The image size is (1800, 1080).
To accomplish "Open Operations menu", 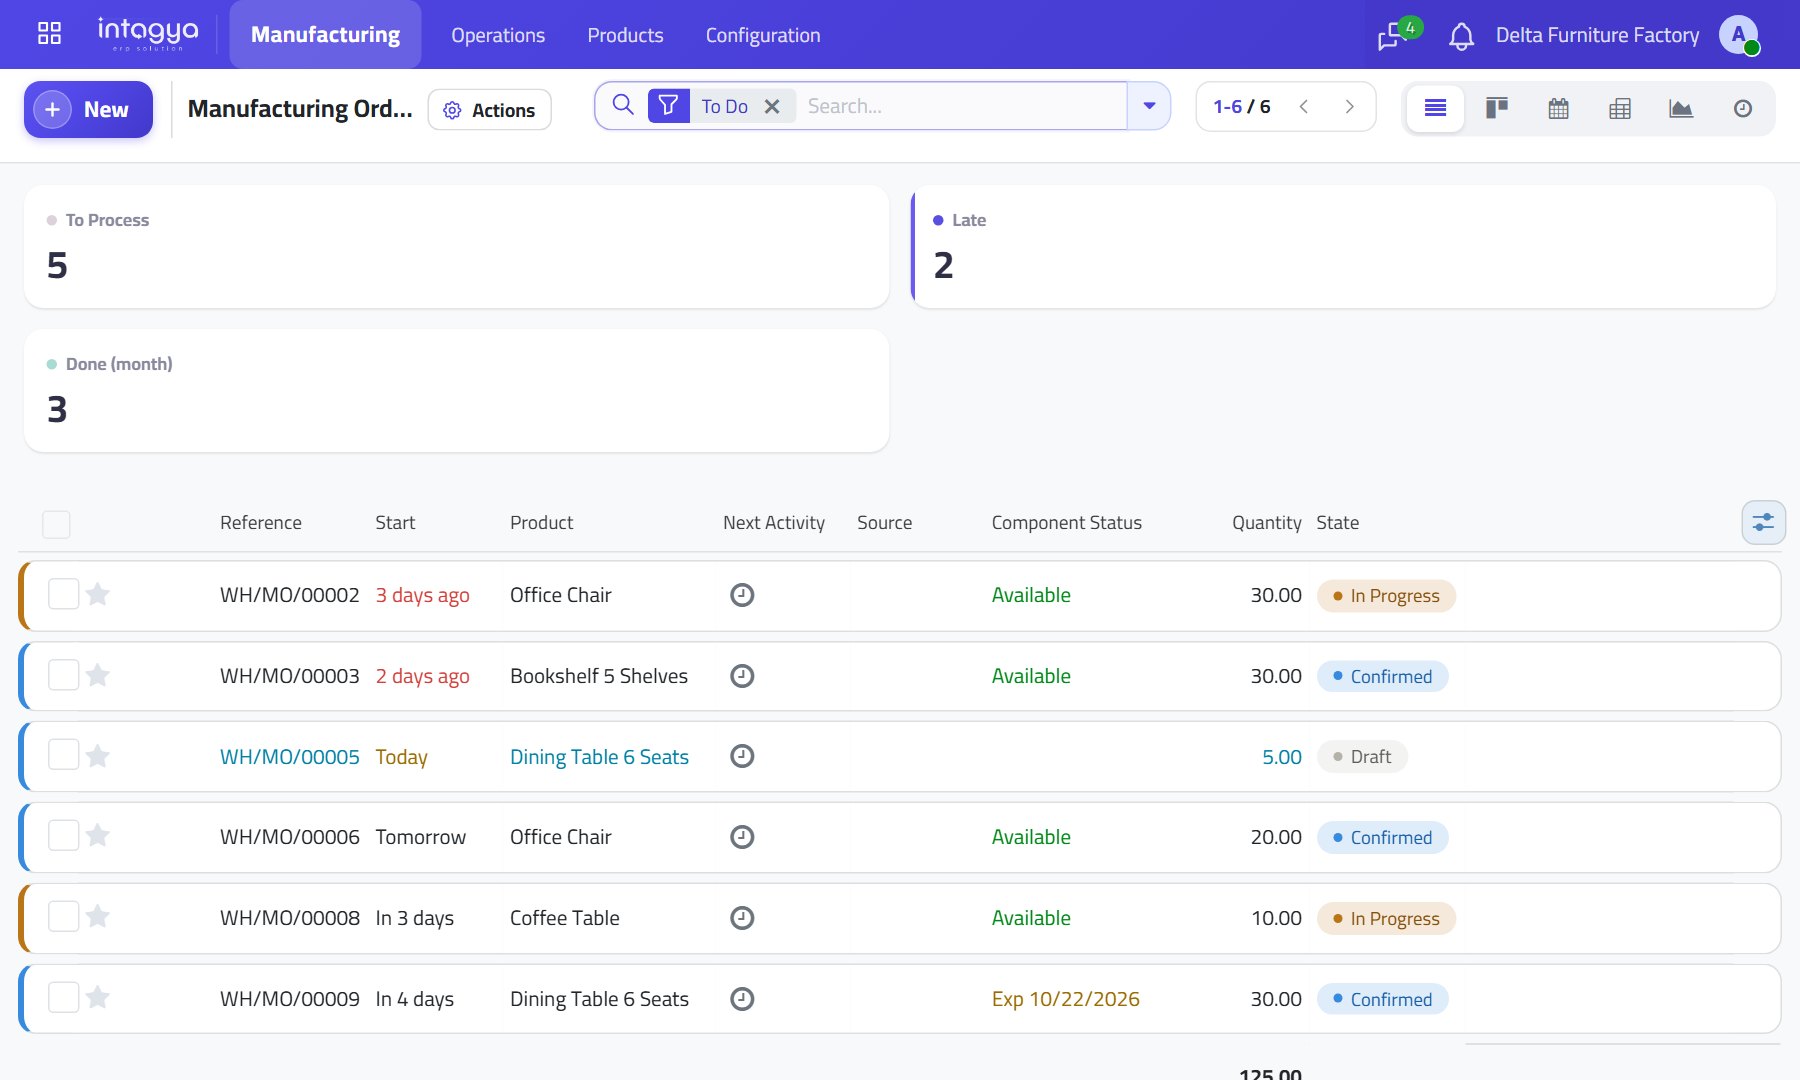I will click(x=498, y=35).
